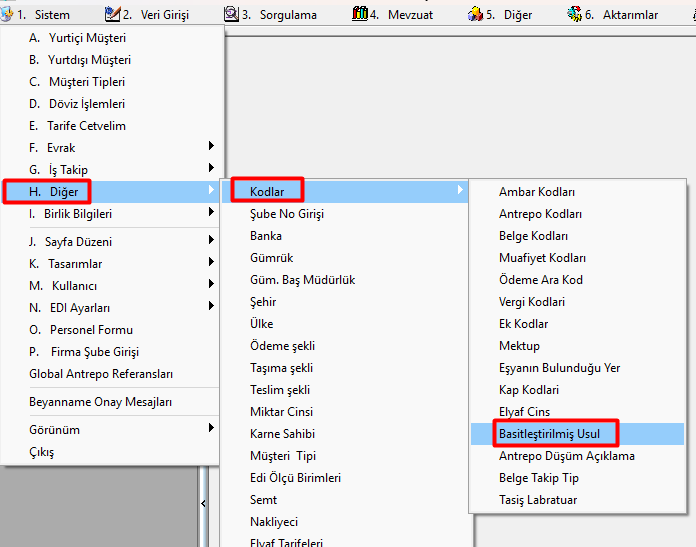Open Personel Formu menu item
The height and width of the screenshot is (547, 696).
[90, 330]
